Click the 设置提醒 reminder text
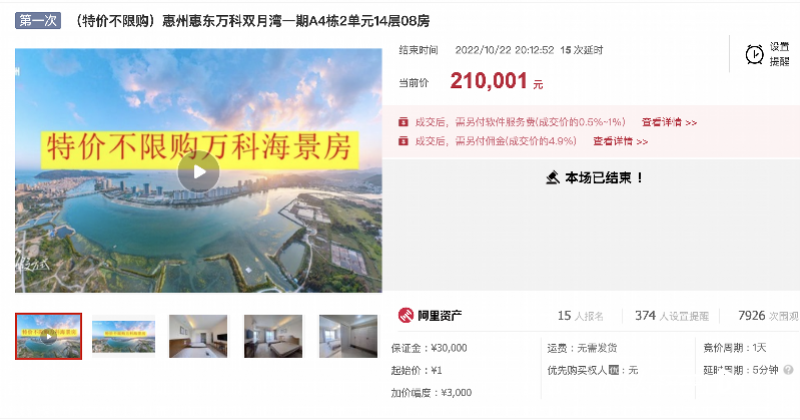800x420 pixels. tap(779, 54)
